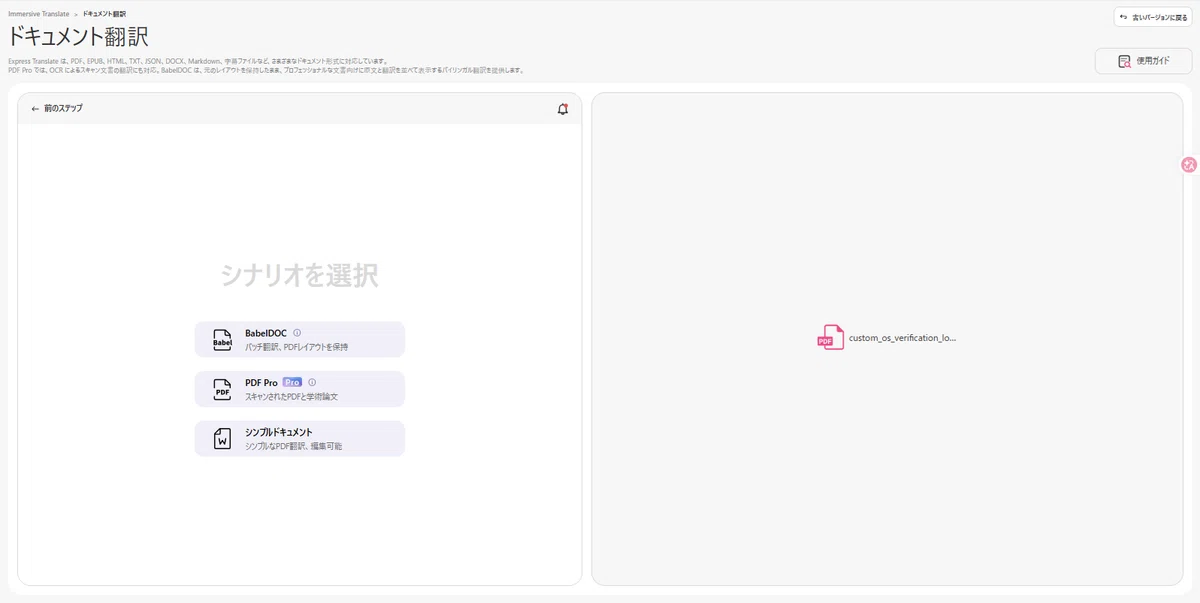Click the pink PDF file icon
The image size is (1200, 603).
(830, 338)
